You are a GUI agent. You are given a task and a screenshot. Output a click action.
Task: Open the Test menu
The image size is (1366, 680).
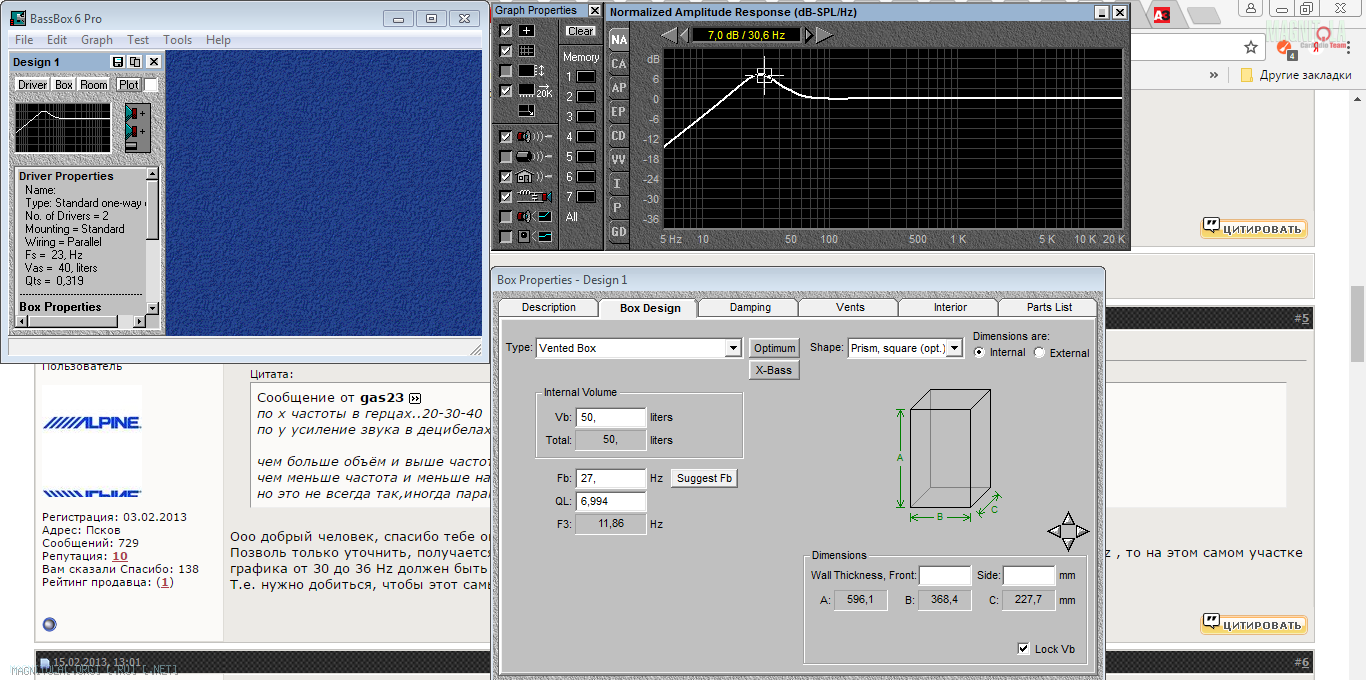(x=138, y=40)
